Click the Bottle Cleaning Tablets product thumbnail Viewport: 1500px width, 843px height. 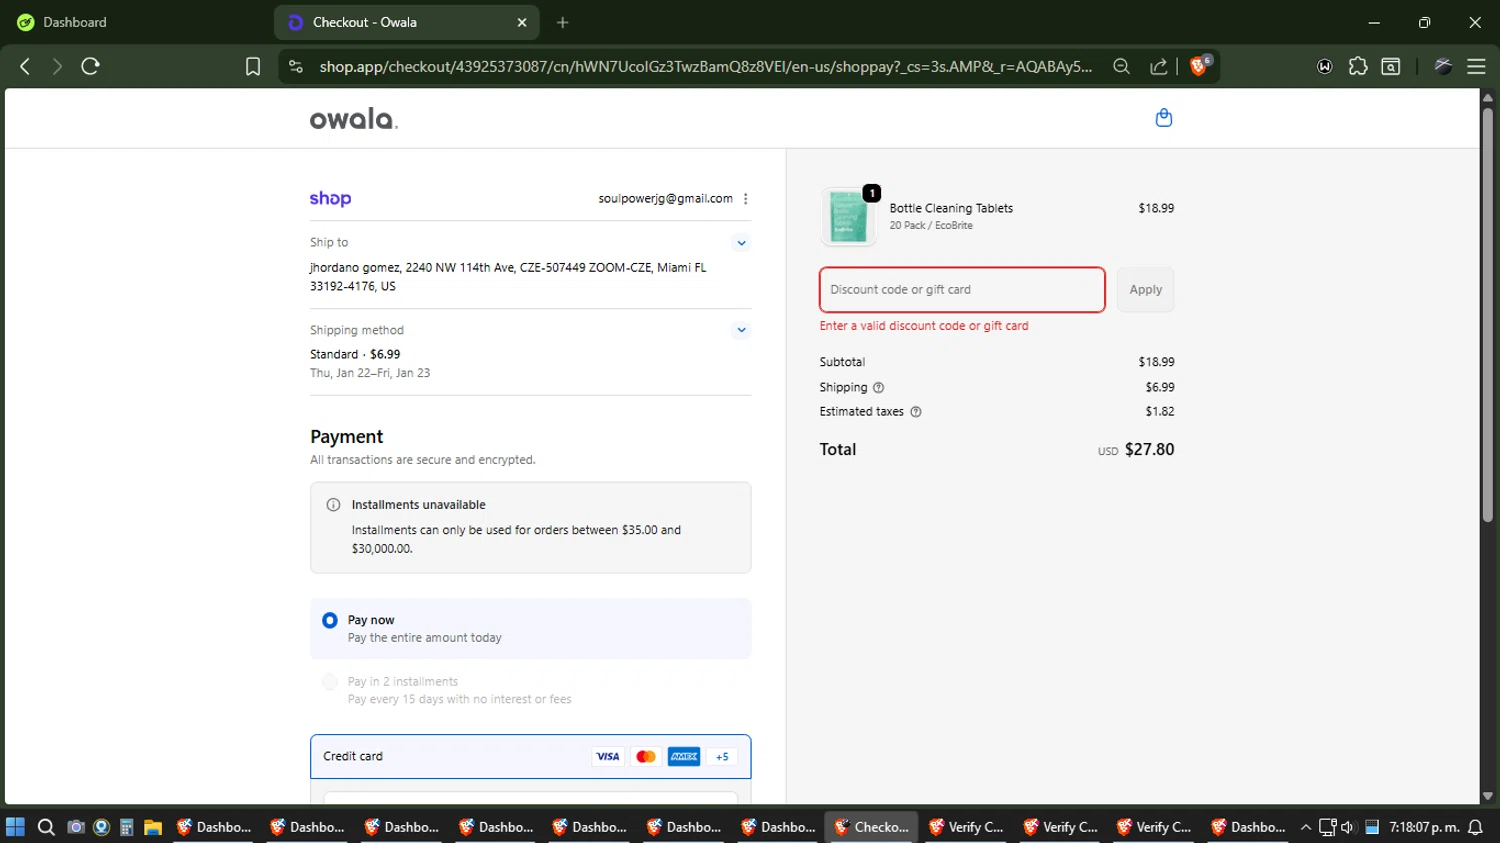click(848, 216)
